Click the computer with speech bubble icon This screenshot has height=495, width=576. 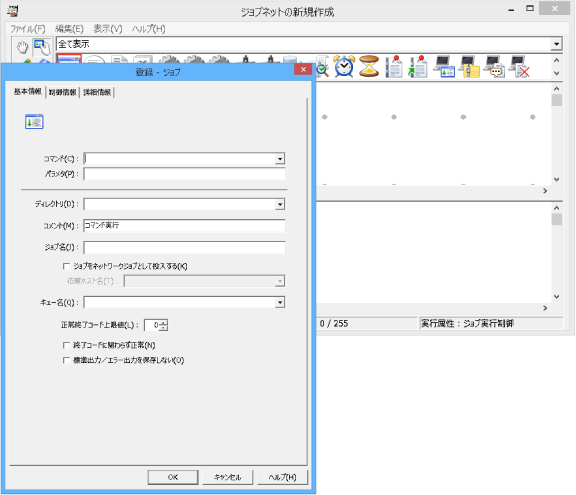pyautogui.click(x=494, y=66)
